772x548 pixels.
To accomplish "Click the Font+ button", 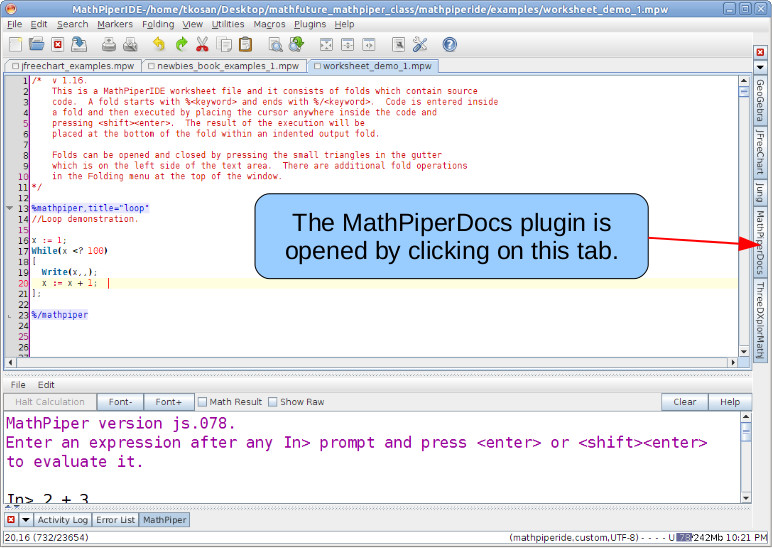I will pos(168,402).
